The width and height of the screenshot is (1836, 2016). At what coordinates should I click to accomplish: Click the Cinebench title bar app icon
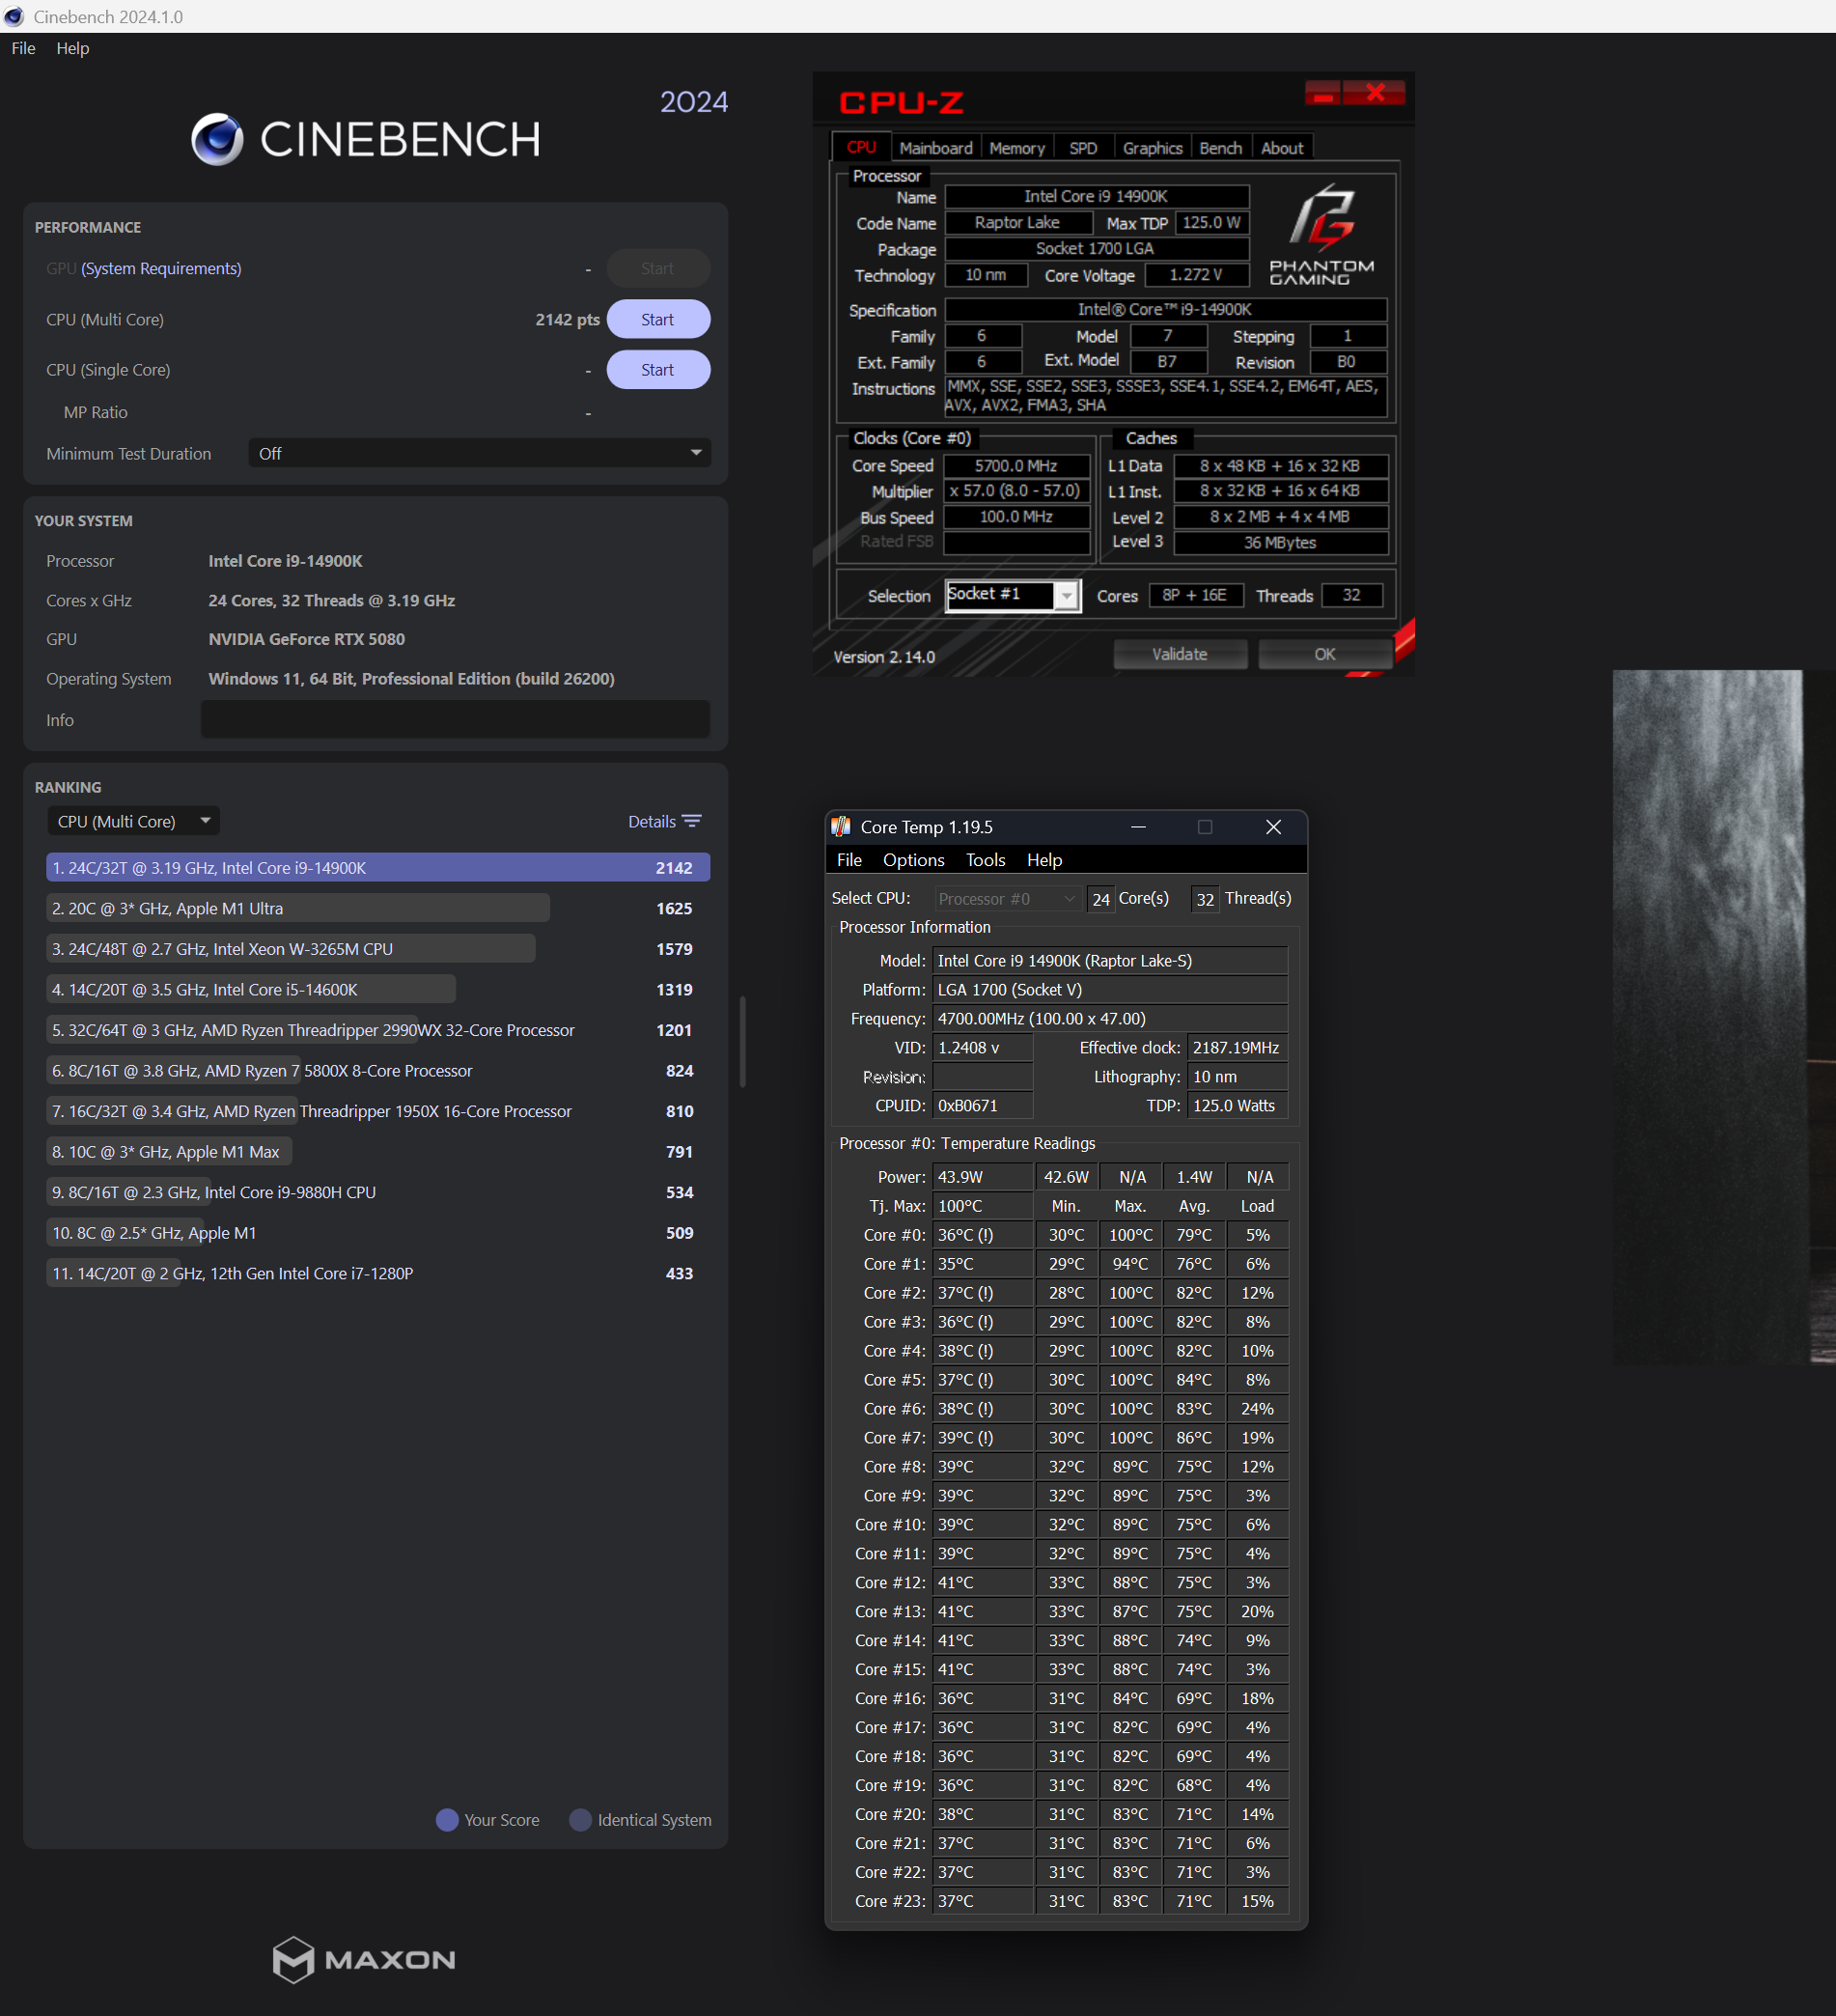[x=14, y=17]
